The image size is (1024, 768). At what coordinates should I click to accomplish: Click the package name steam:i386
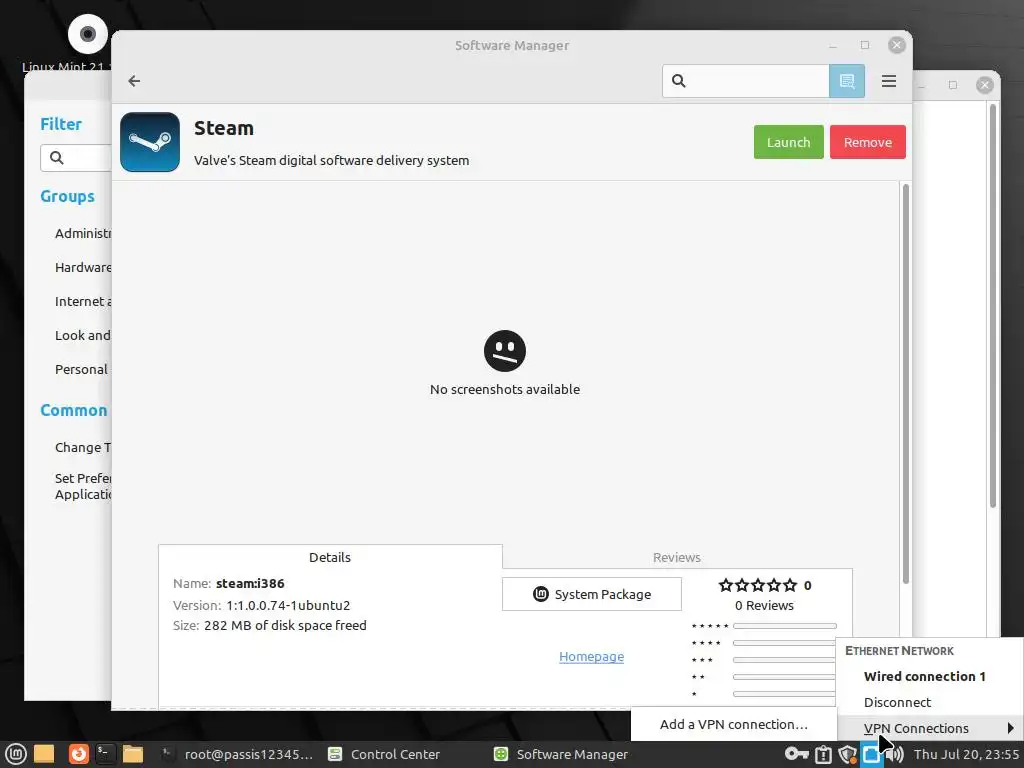(250, 583)
